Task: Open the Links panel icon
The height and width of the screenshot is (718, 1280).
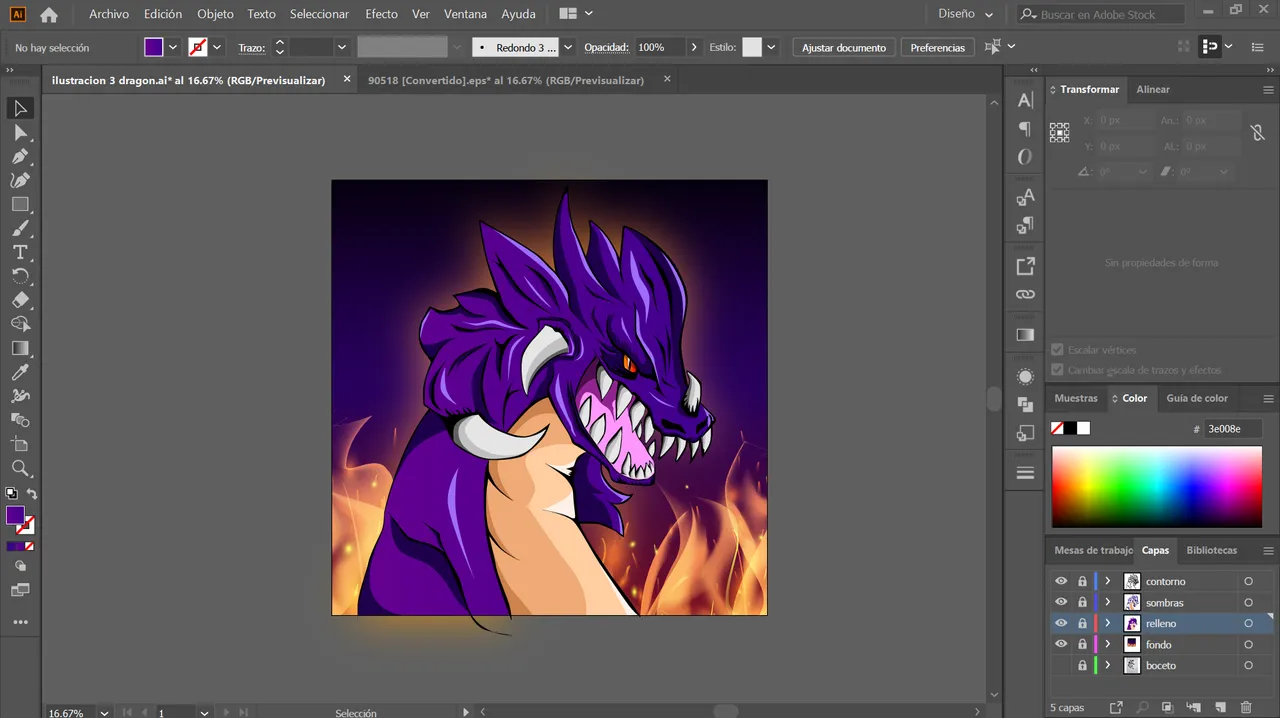Action: [x=1025, y=294]
